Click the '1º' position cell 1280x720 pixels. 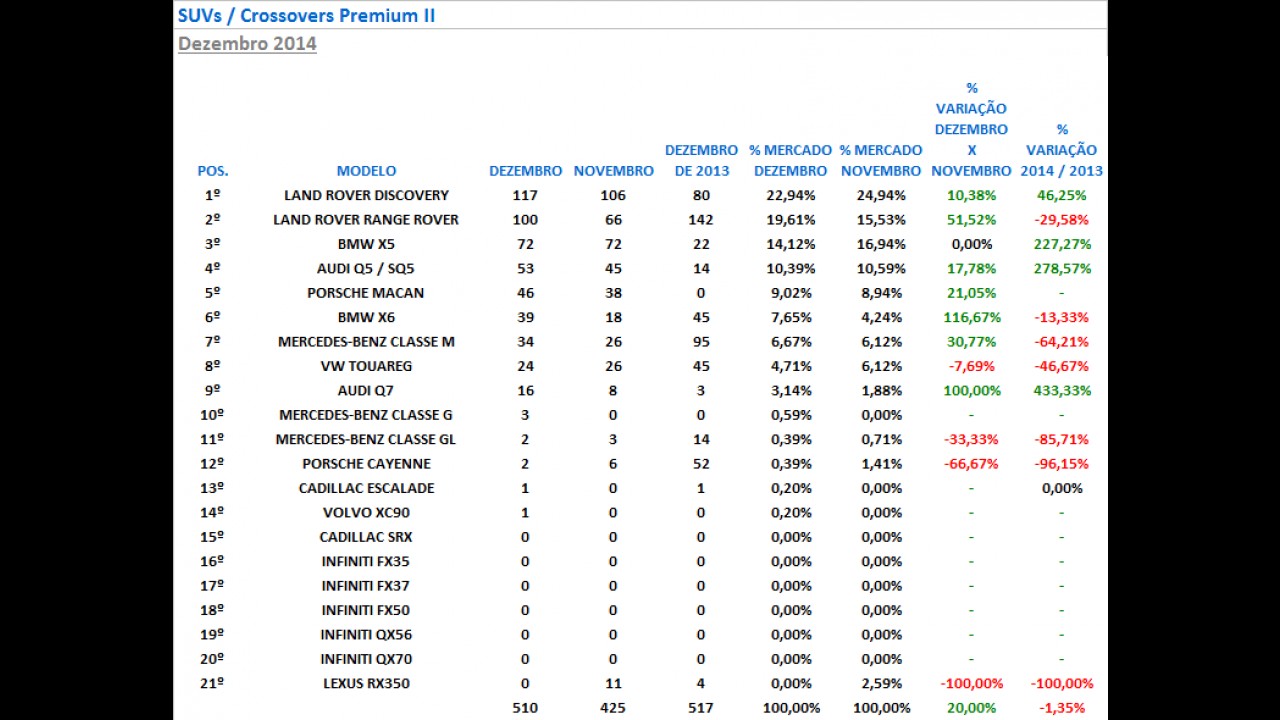[212, 195]
